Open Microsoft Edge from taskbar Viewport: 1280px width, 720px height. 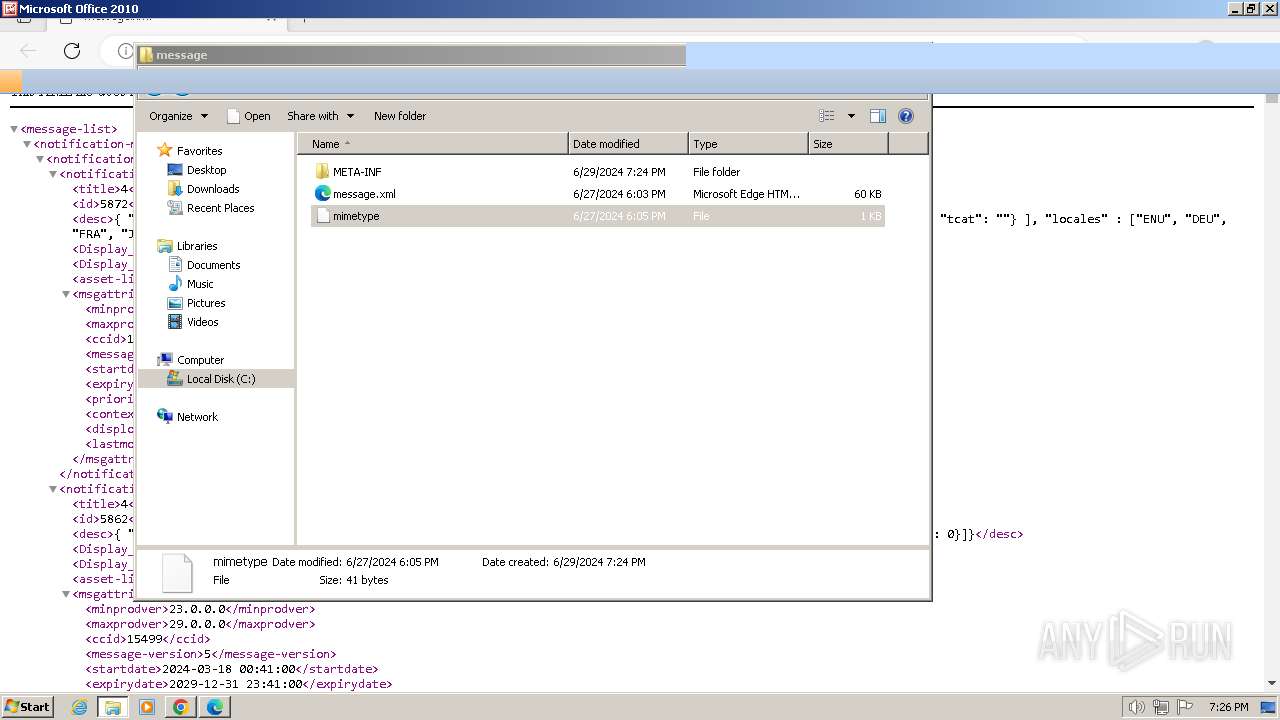pyautogui.click(x=215, y=707)
